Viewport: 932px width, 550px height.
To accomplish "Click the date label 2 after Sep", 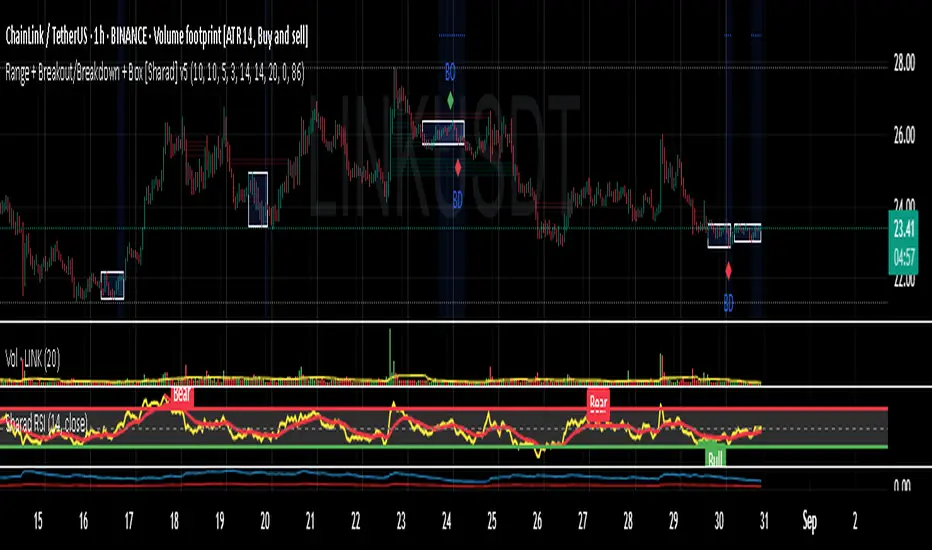I will 855,521.
